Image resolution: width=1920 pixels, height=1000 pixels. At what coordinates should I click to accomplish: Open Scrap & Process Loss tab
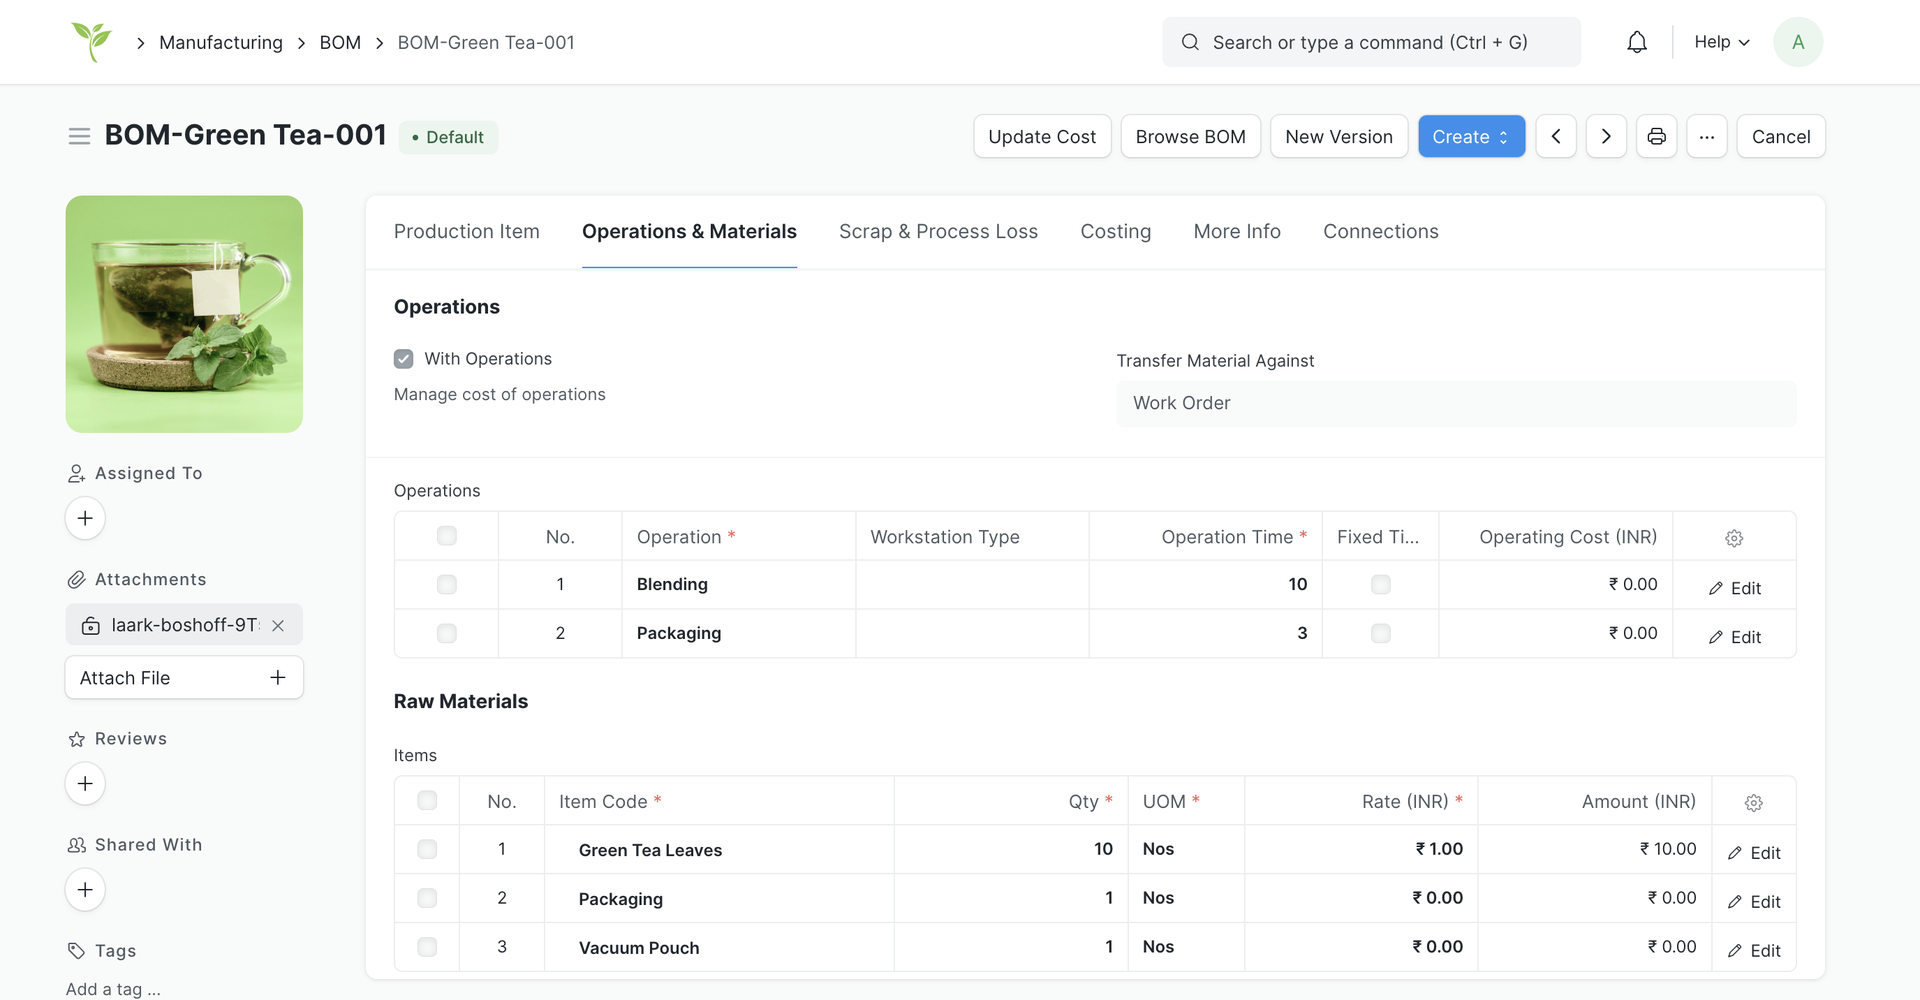(938, 231)
